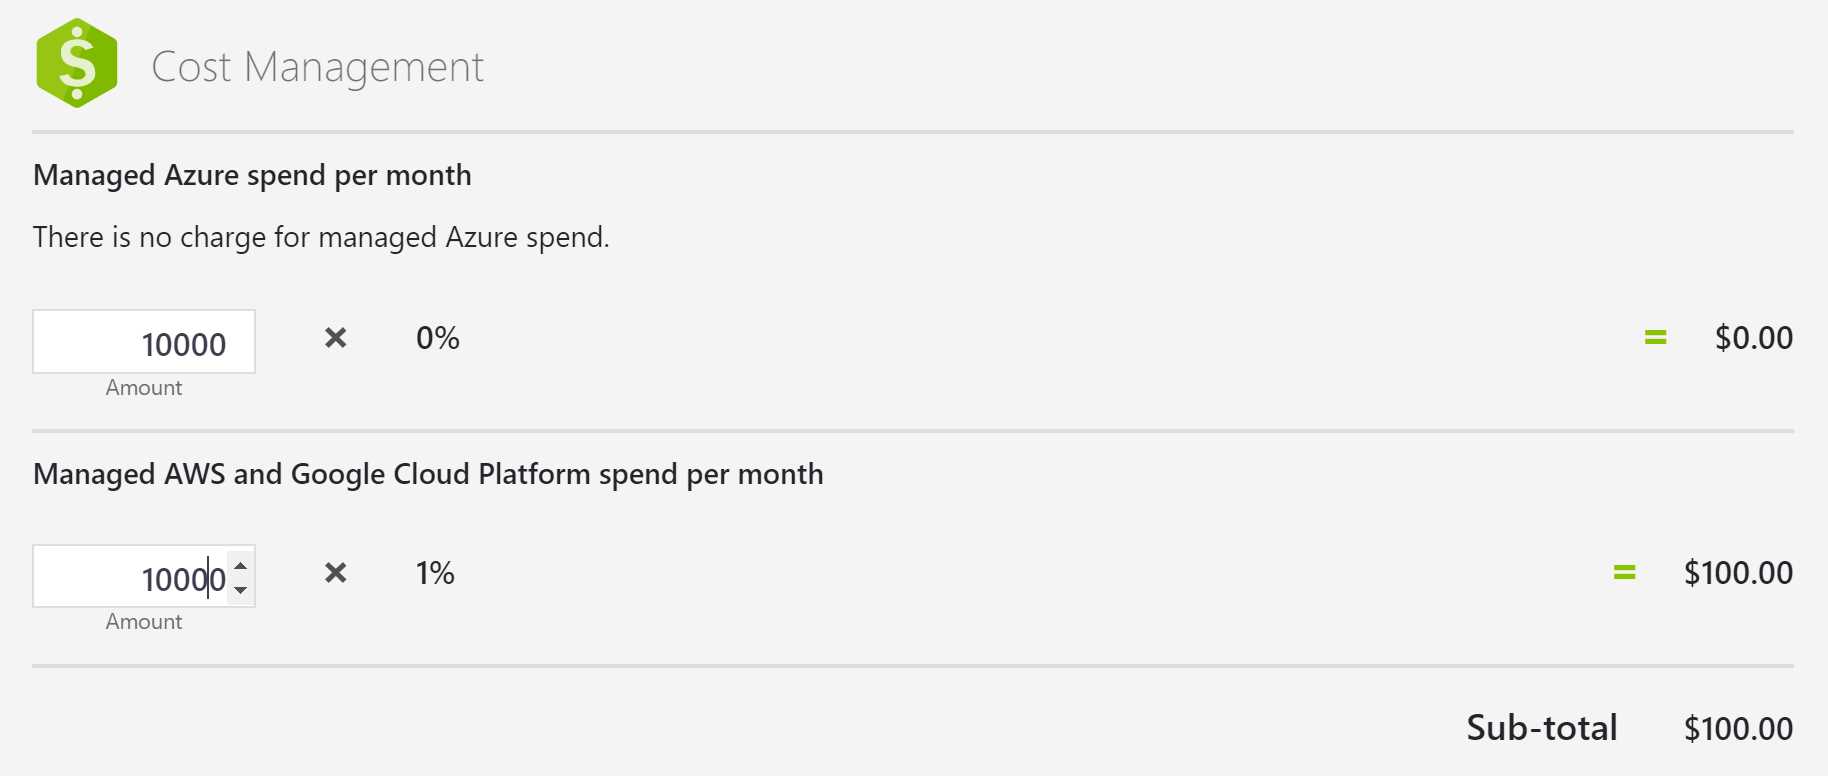Viewport: 1828px width, 776px height.
Task: Click the 0% rate label for Azure spend
Action: 437,338
